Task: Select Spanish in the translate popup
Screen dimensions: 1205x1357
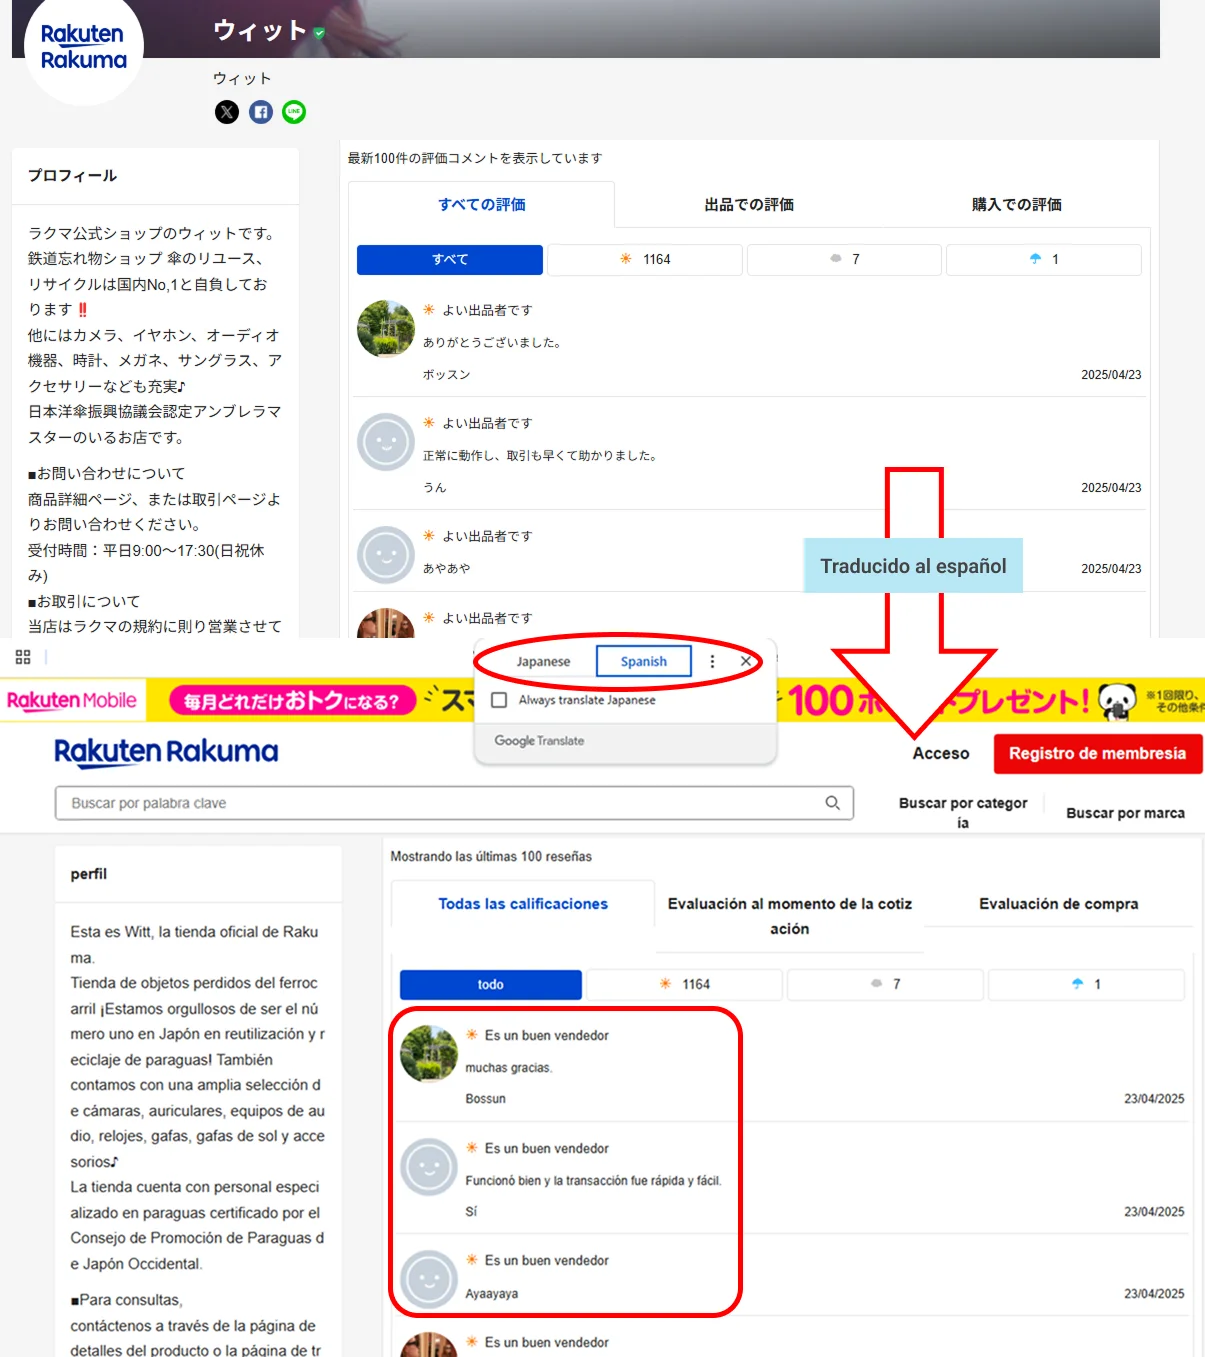Action: [643, 662]
